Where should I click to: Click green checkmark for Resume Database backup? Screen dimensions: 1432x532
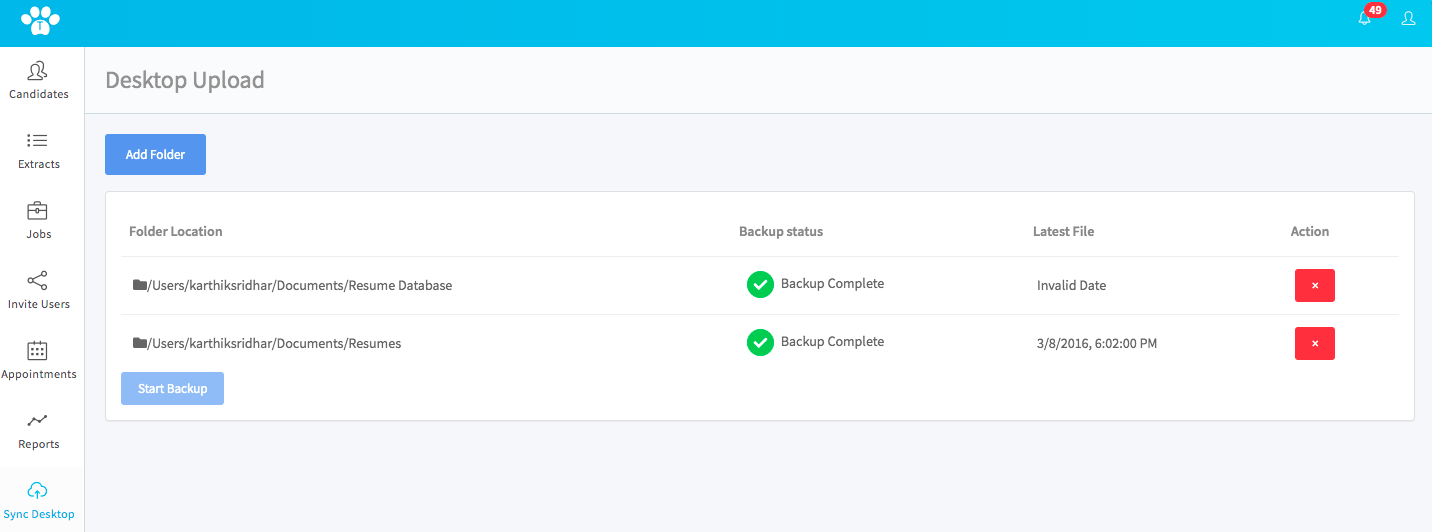pos(760,285)
